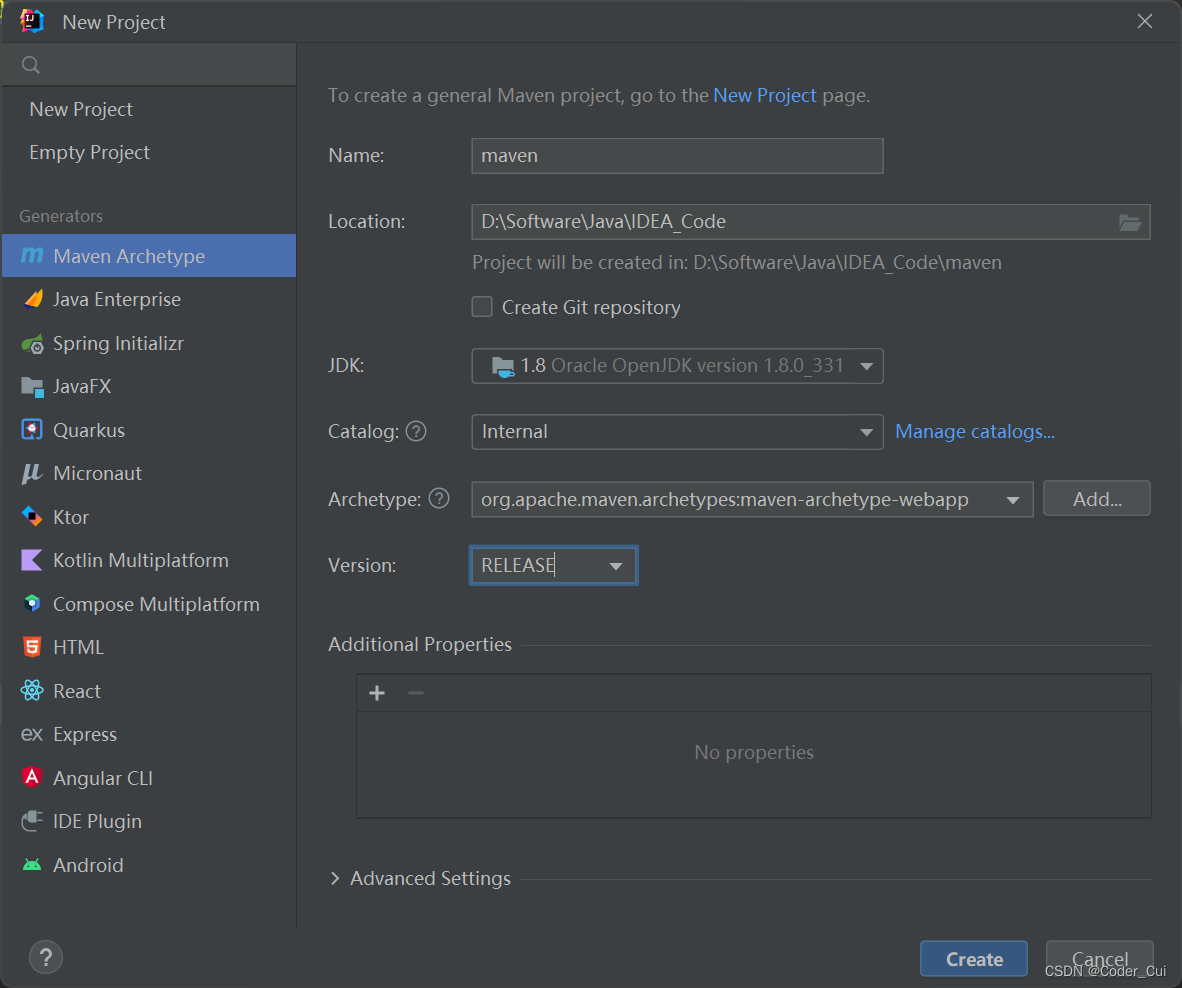
Task: Close the New Project dialog
Action: [1144, 21]
